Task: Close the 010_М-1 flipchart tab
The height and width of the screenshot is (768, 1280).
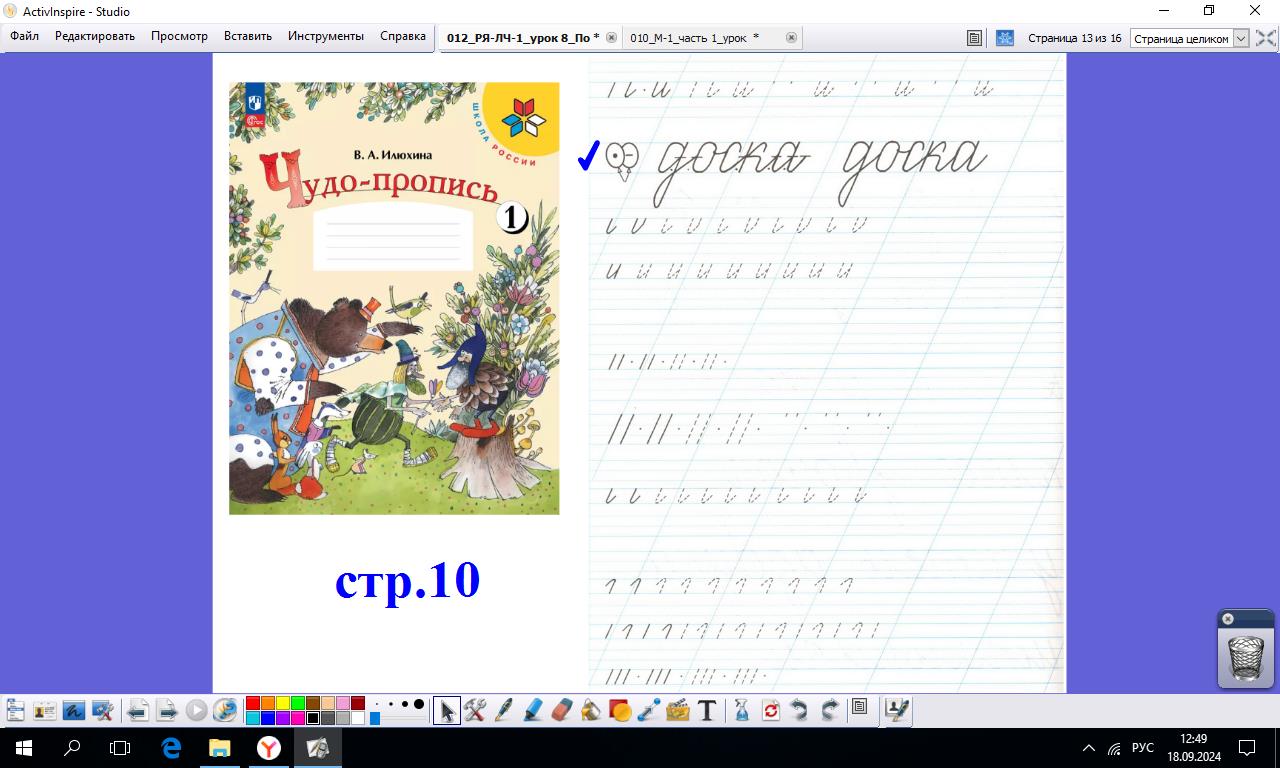Action: tap(791, 38)
